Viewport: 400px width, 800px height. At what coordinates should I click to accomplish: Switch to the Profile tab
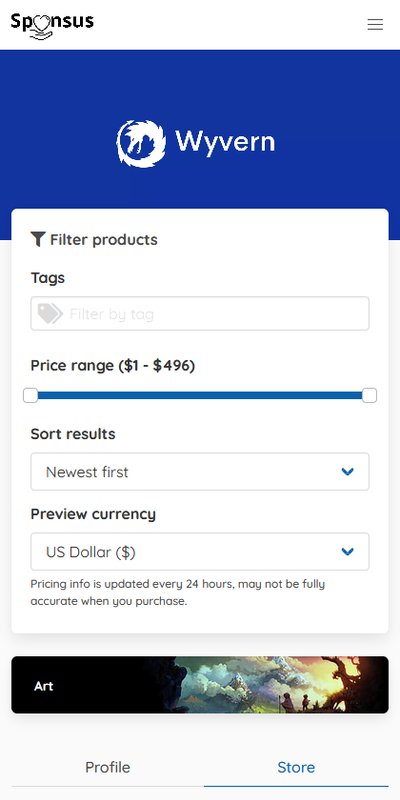click(x=108, y=767)
